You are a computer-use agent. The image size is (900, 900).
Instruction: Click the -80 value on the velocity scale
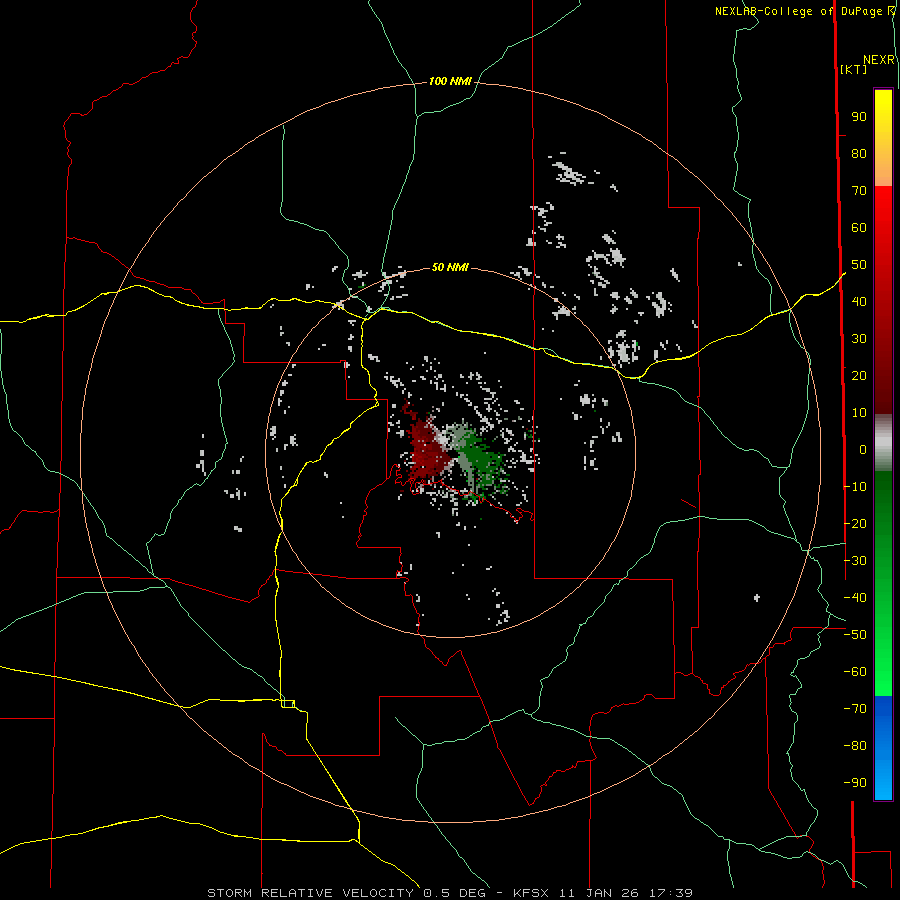click(855, 746)
